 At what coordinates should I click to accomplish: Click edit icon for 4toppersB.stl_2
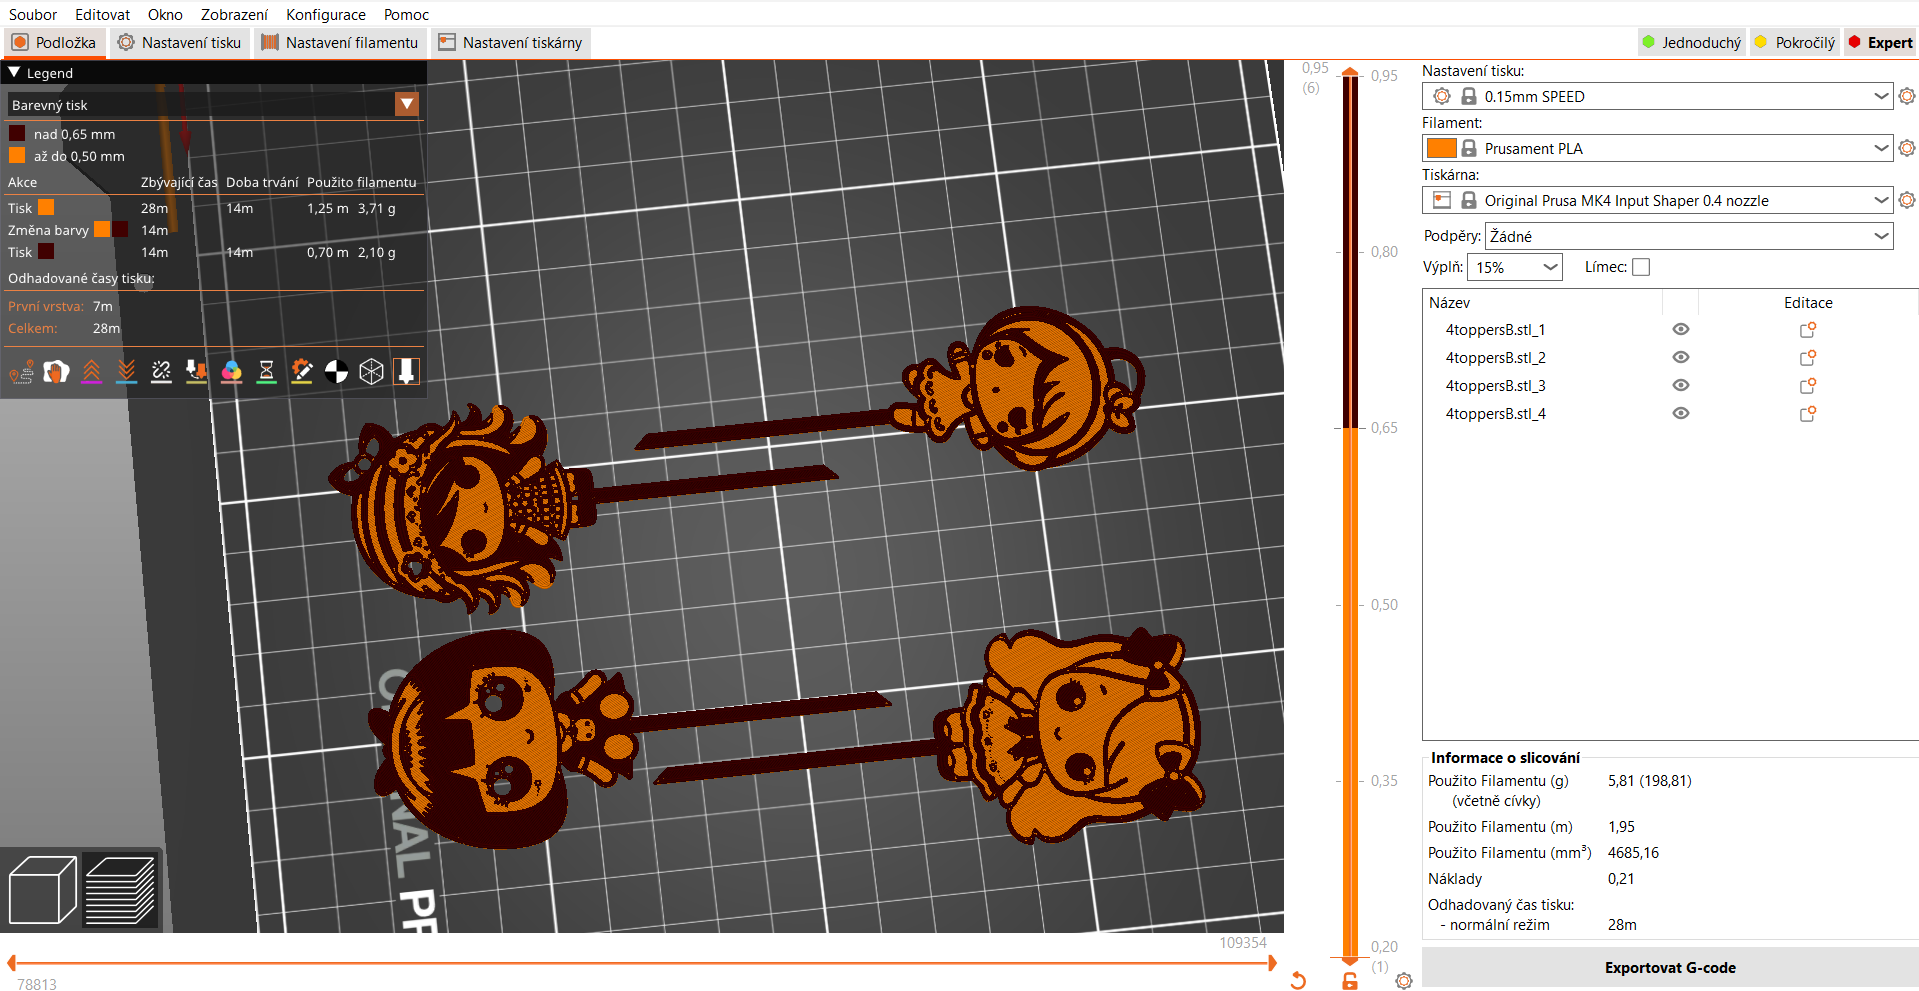pyautogui.click(x=1808, y=357)
